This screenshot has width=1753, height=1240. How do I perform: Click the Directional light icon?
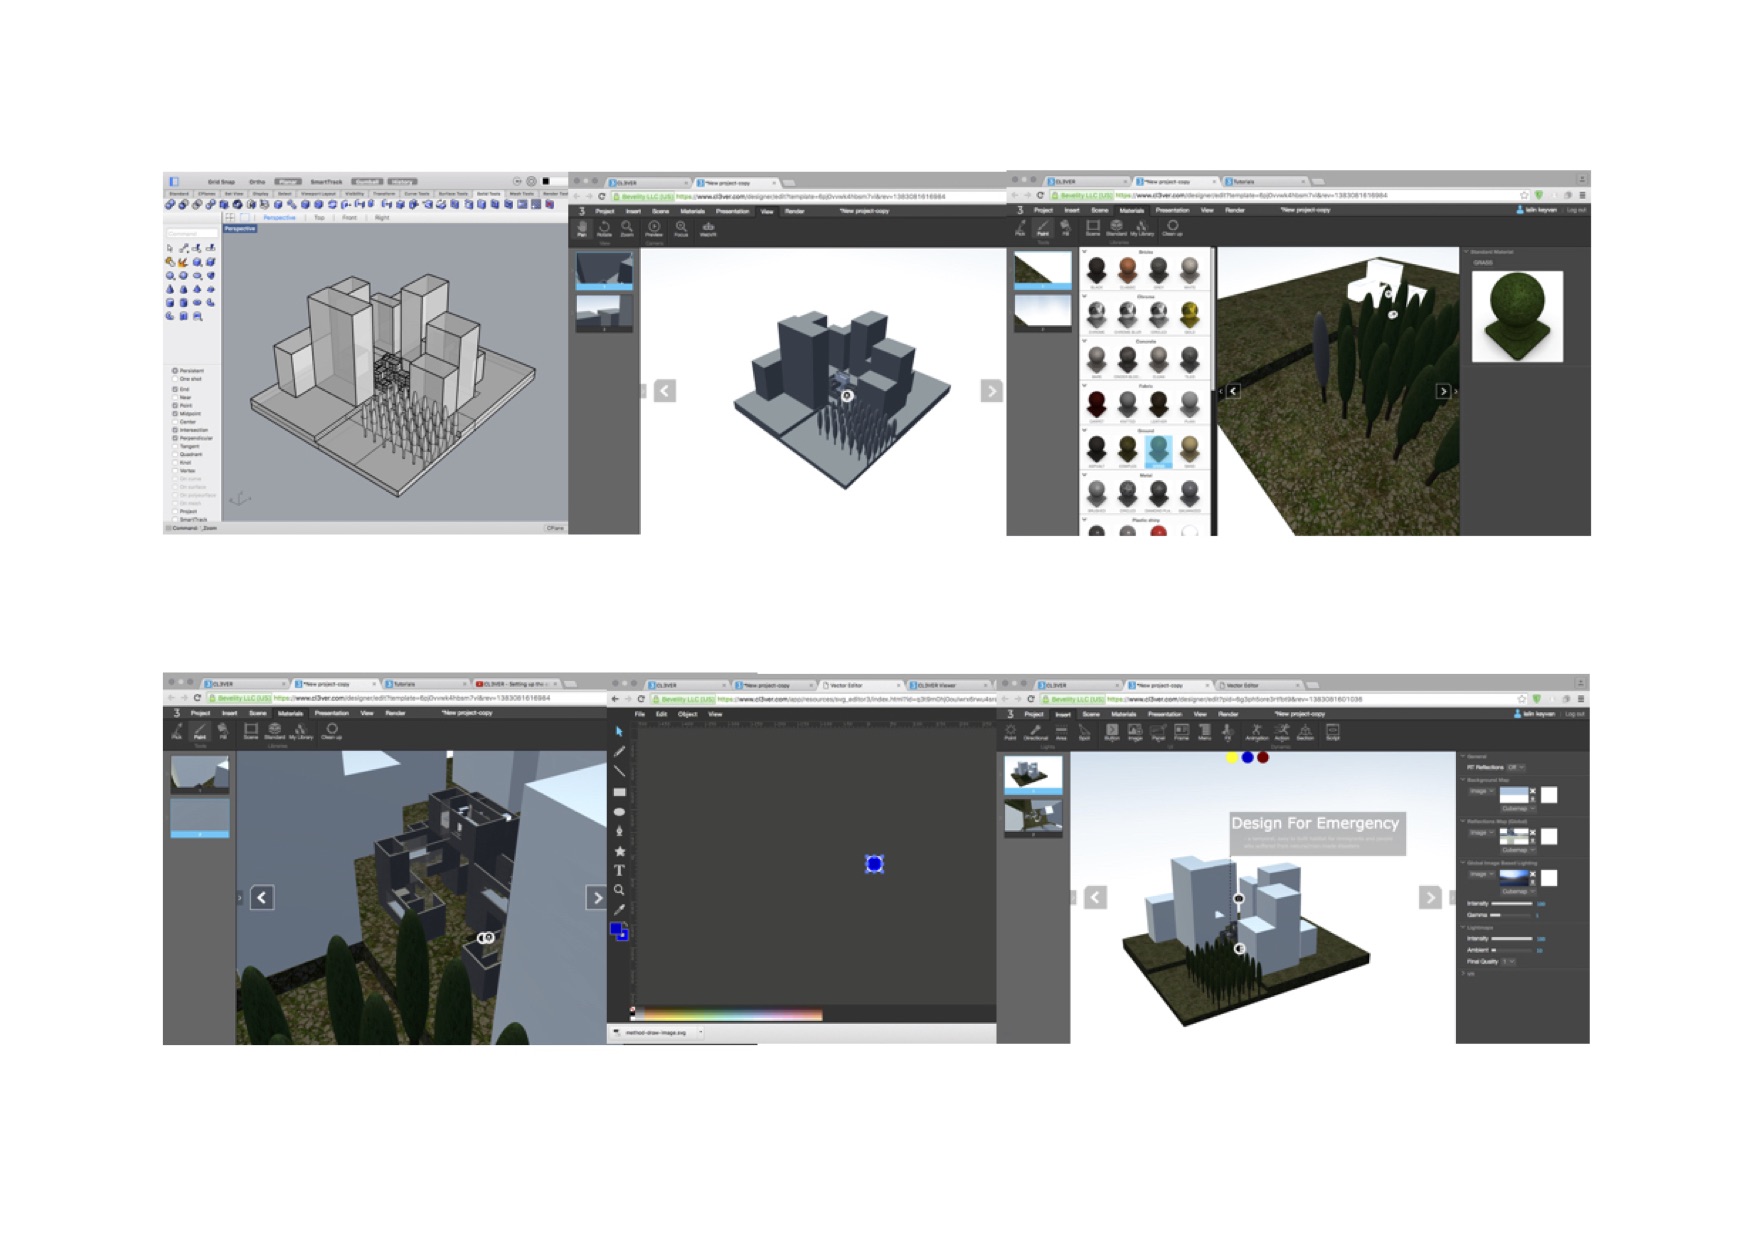click(1037, 730)
